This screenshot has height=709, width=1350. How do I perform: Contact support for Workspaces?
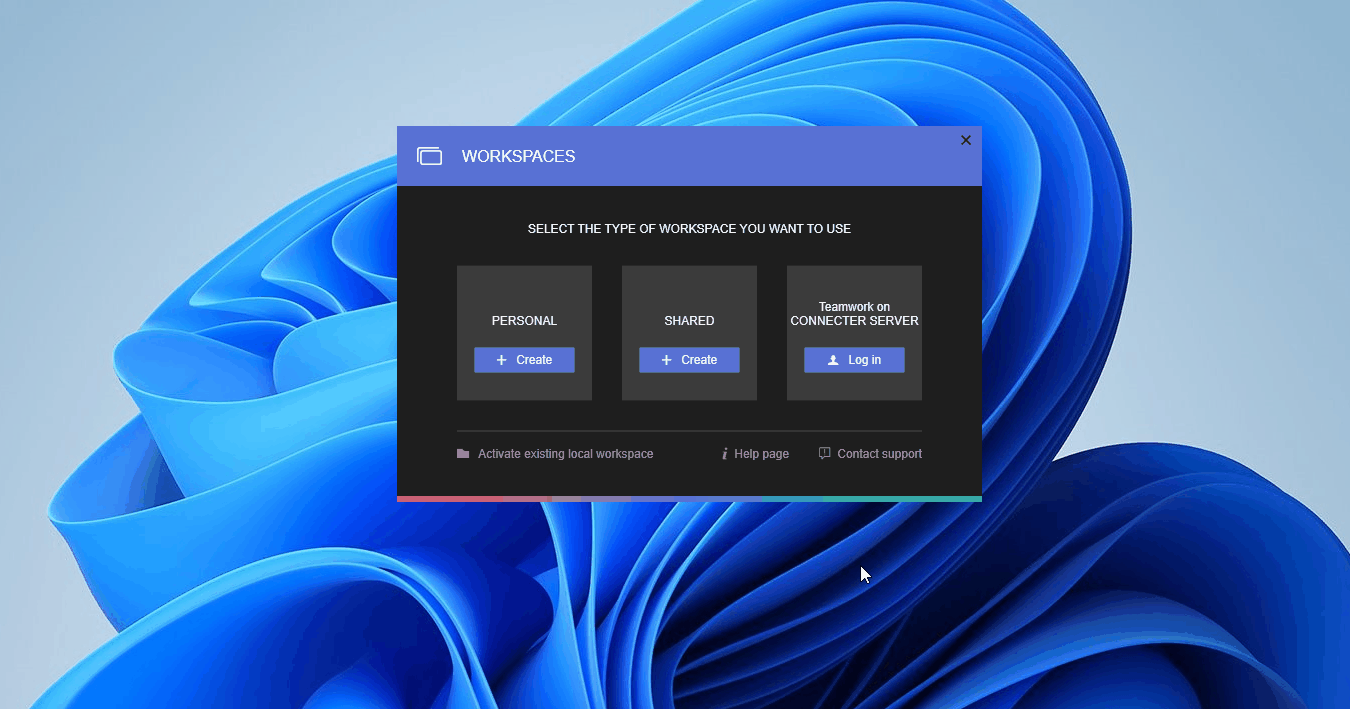tap(880, 453)
